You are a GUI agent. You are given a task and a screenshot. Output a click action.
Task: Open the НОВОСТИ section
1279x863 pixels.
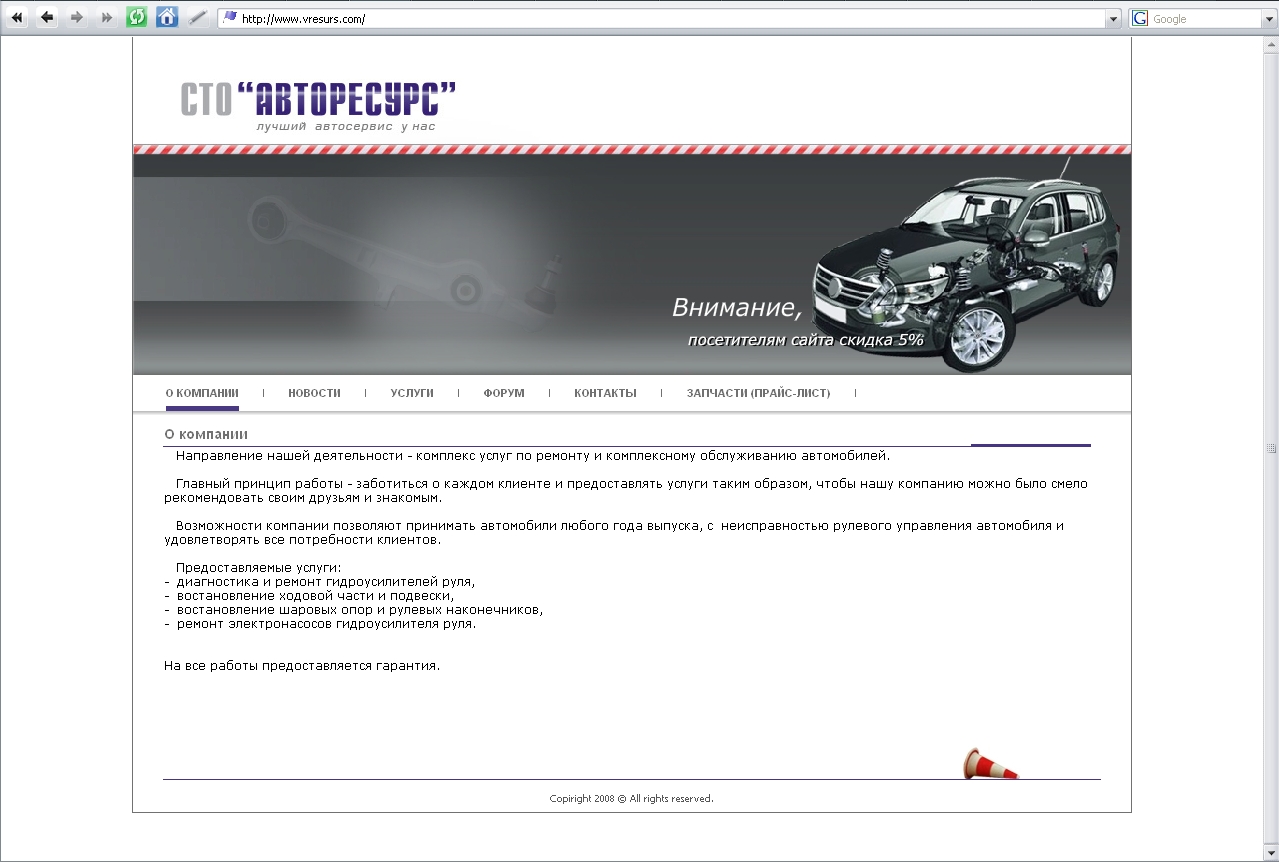click(x=313, y=393)
